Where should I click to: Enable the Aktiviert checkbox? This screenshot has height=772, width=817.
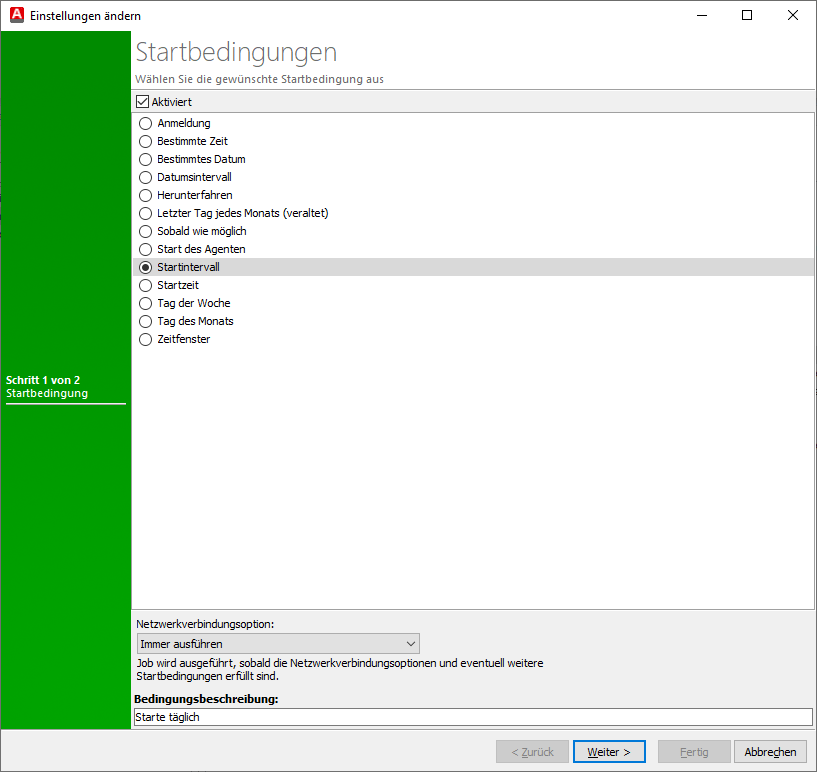[x=141, y=101]
